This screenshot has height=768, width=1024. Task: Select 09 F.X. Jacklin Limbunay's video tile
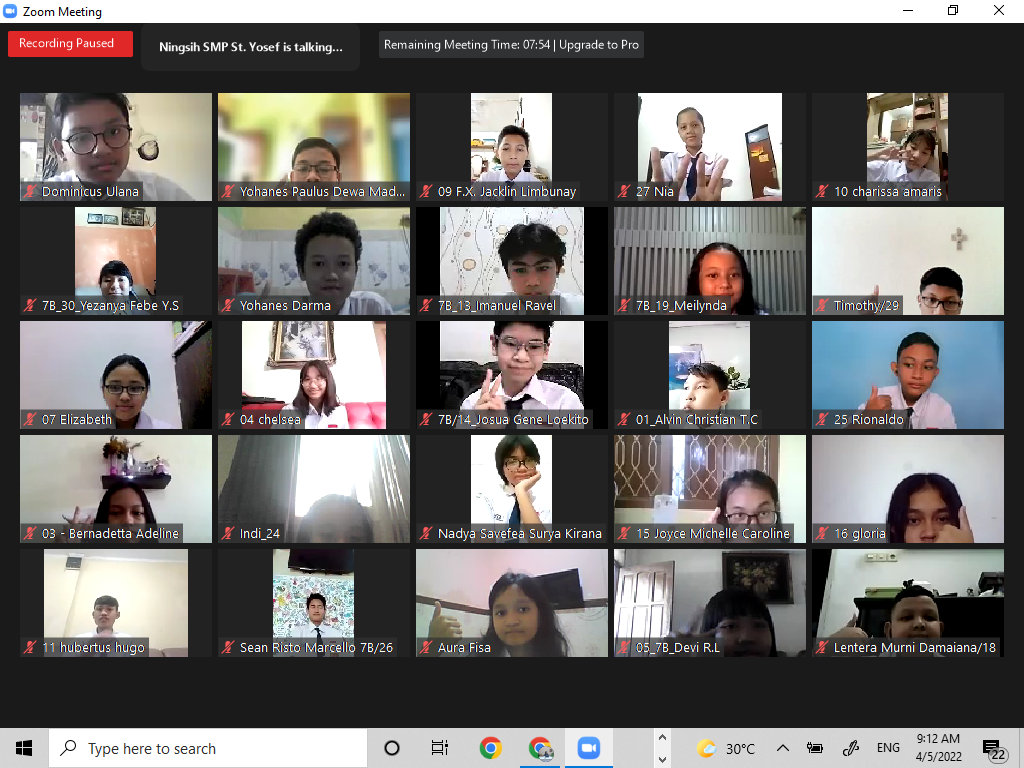pyautogui.click(x=512, y=147)
